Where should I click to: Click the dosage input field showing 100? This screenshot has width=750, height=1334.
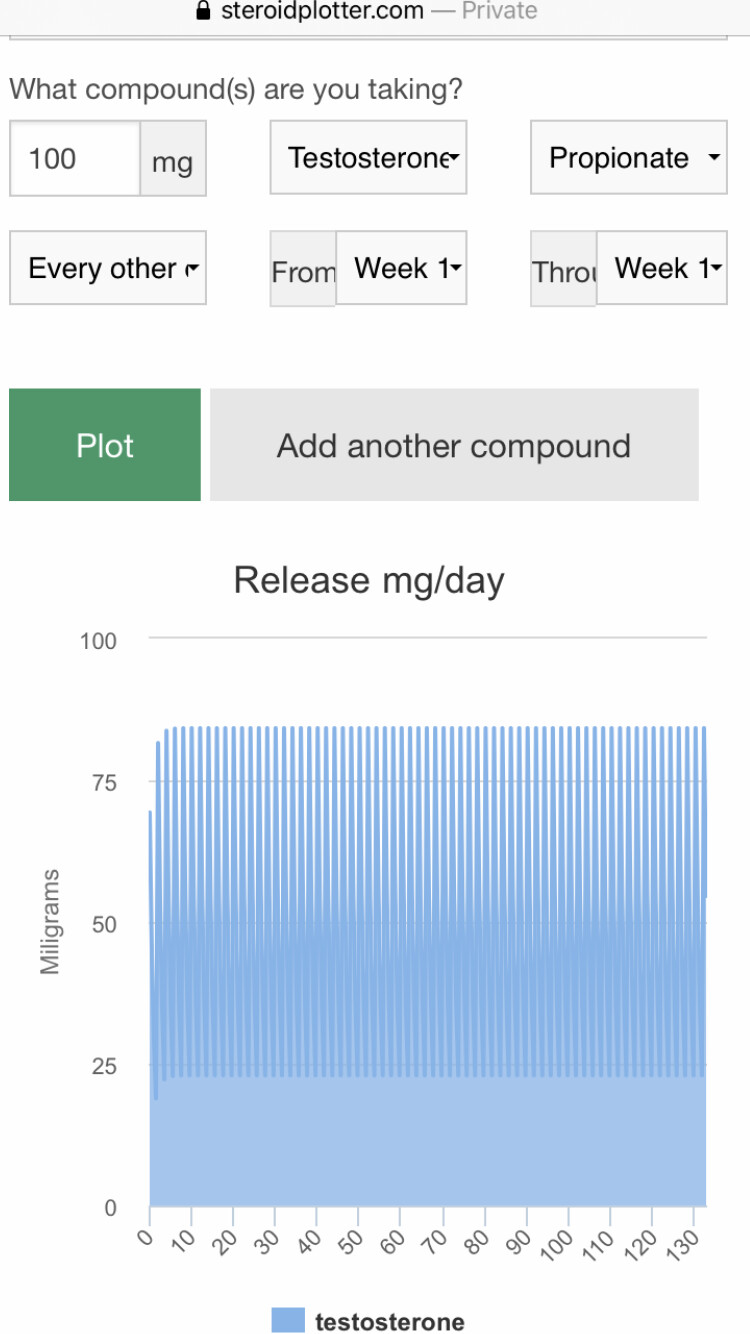75,159
